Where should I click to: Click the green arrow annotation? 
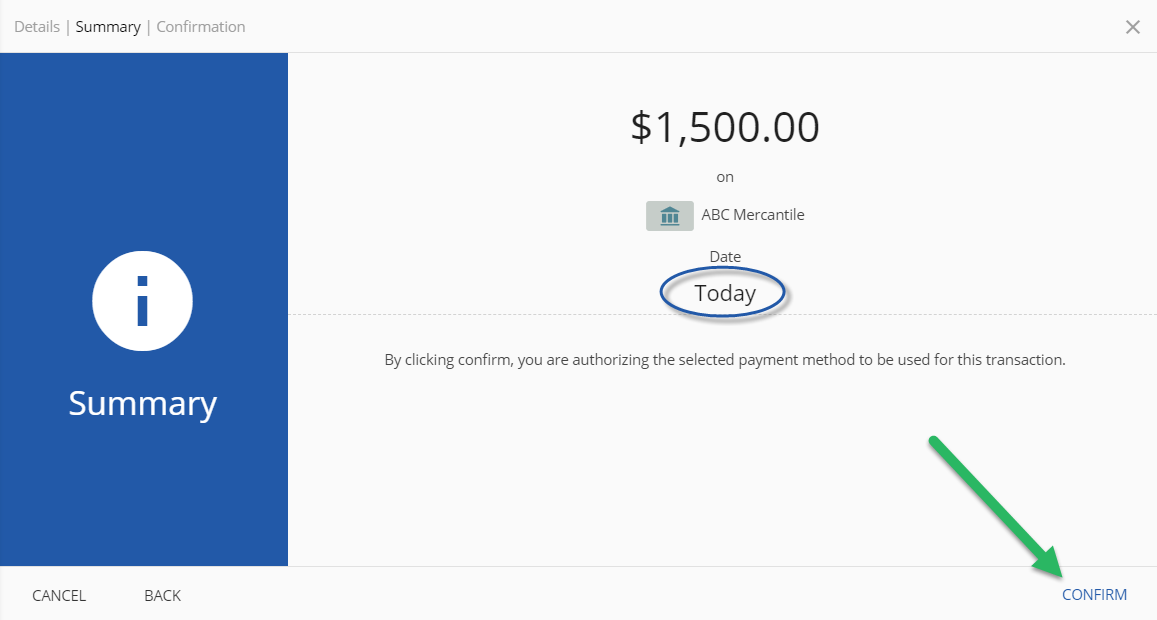click(x=993, y=505)
